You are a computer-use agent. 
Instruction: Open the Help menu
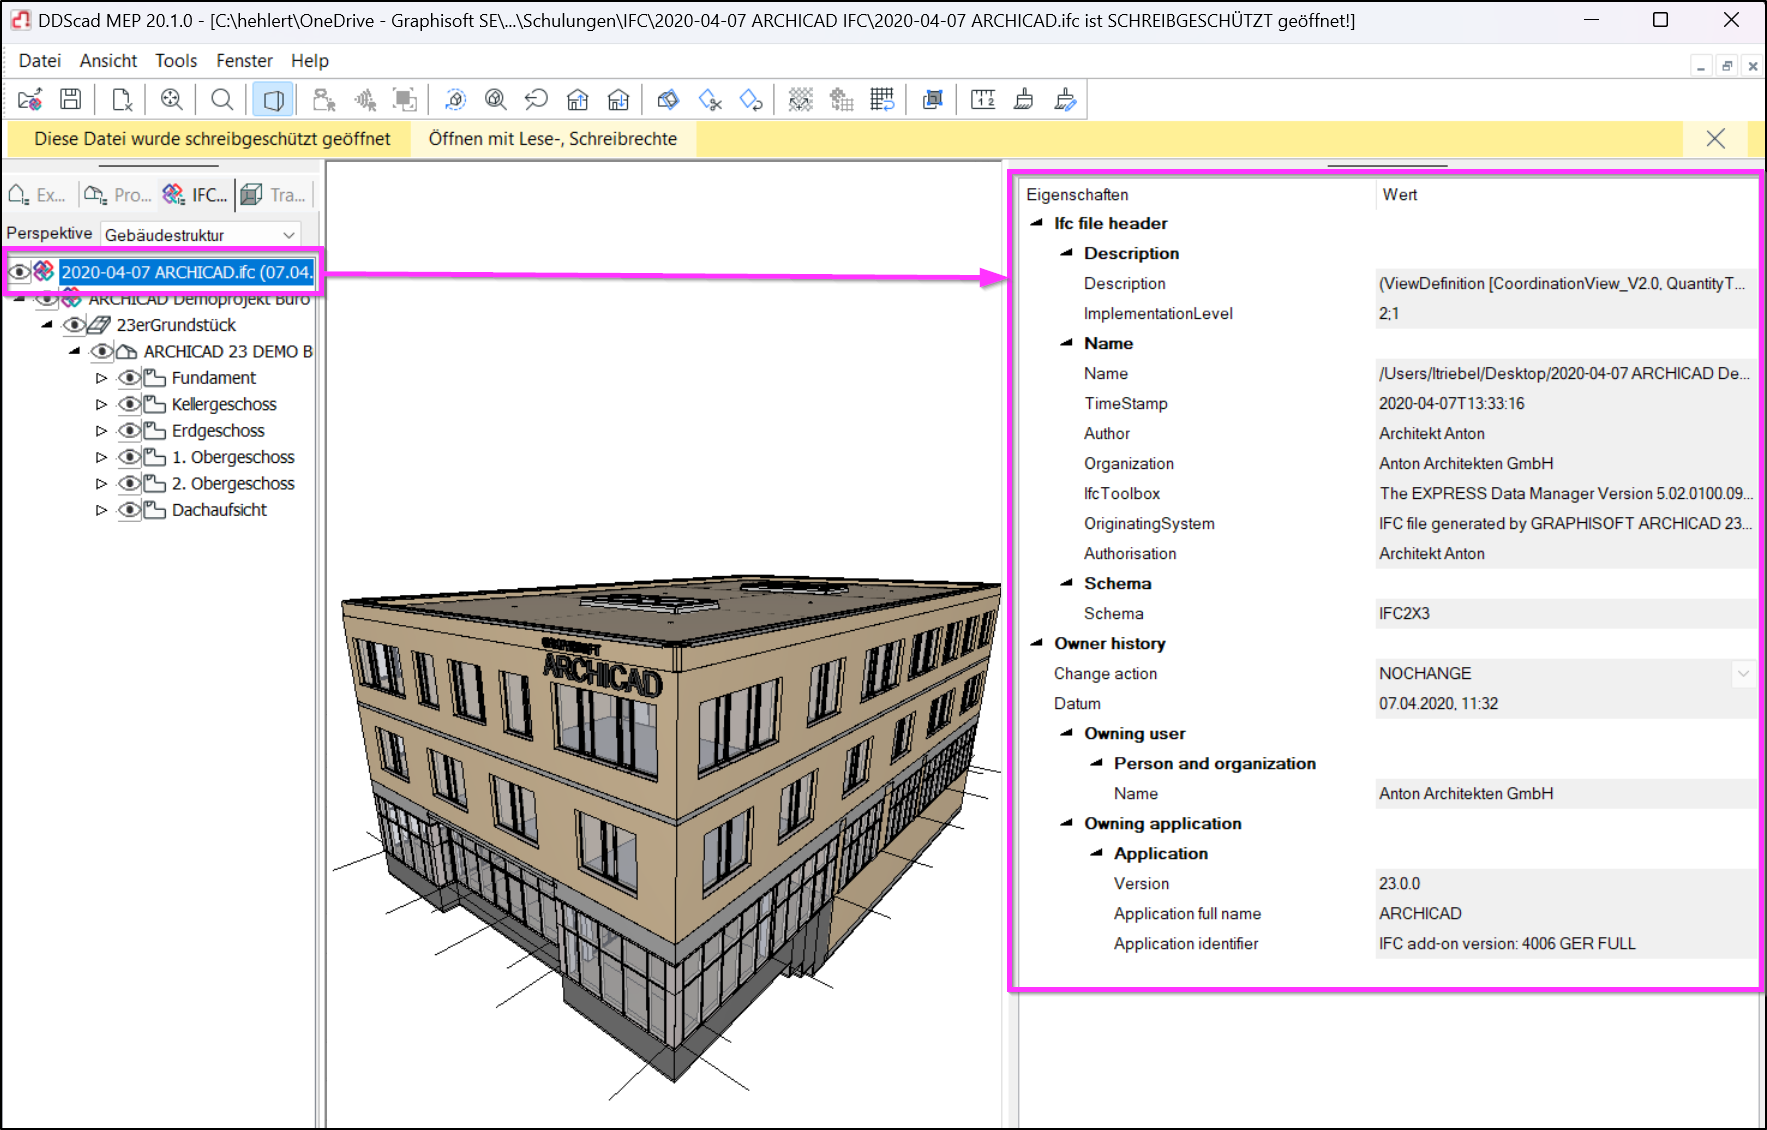coord(310,61)
